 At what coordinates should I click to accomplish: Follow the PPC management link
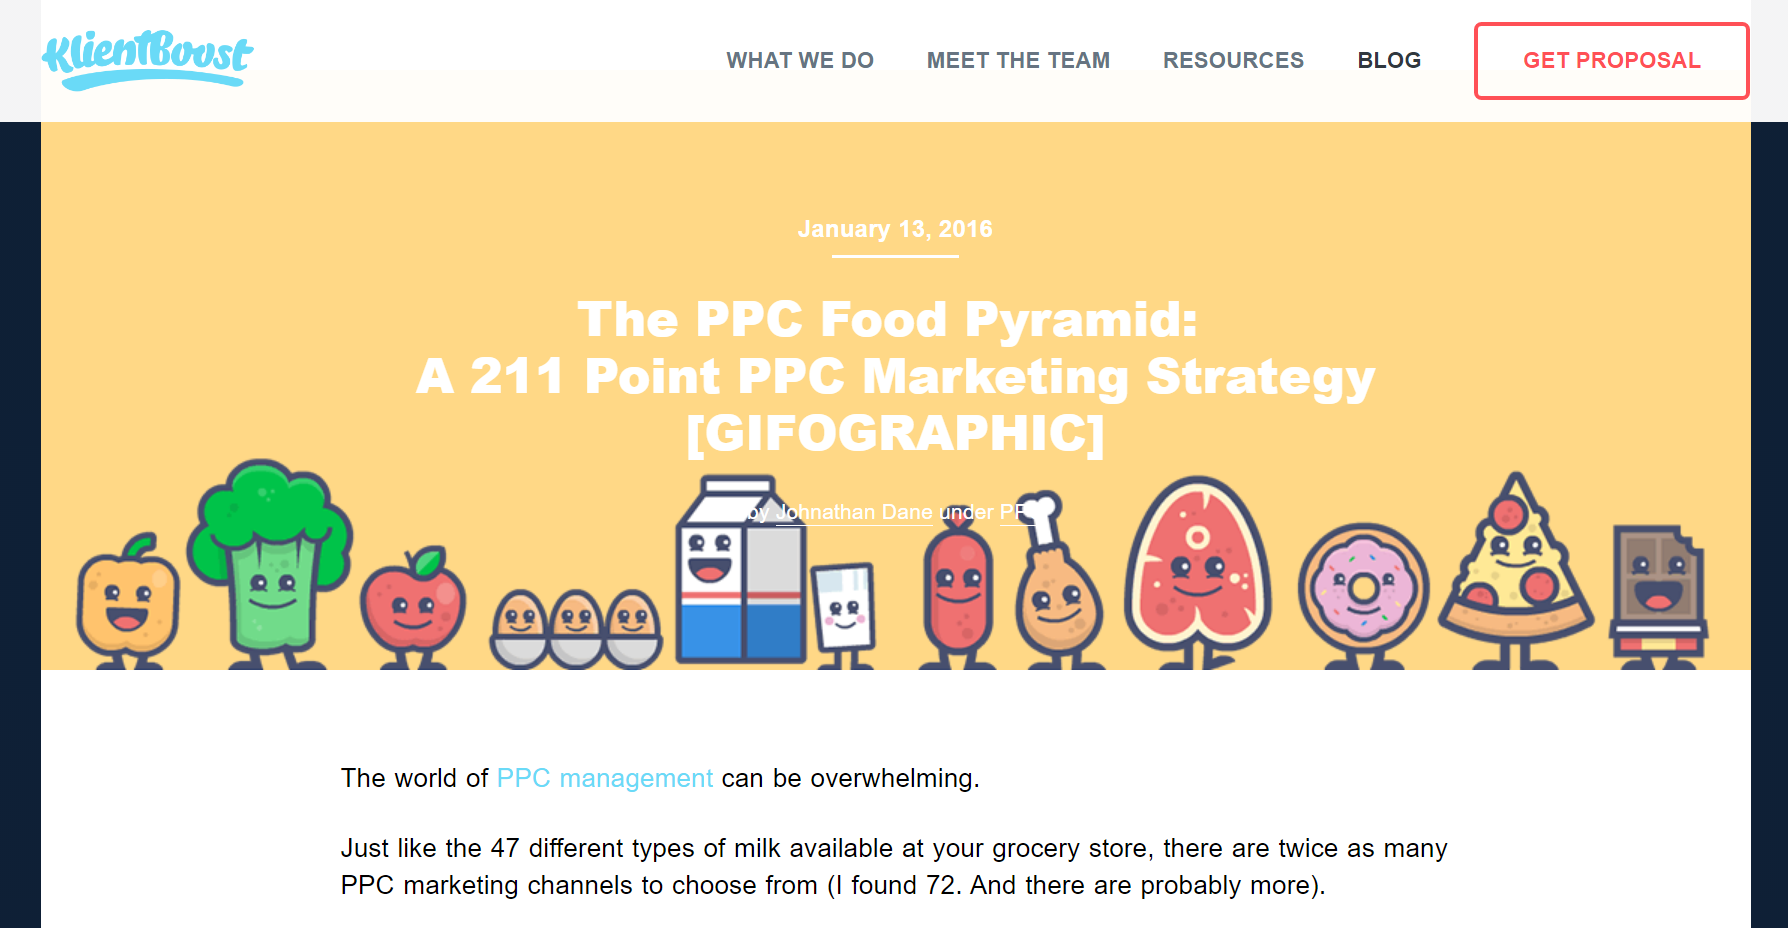[x=605, y=778]
